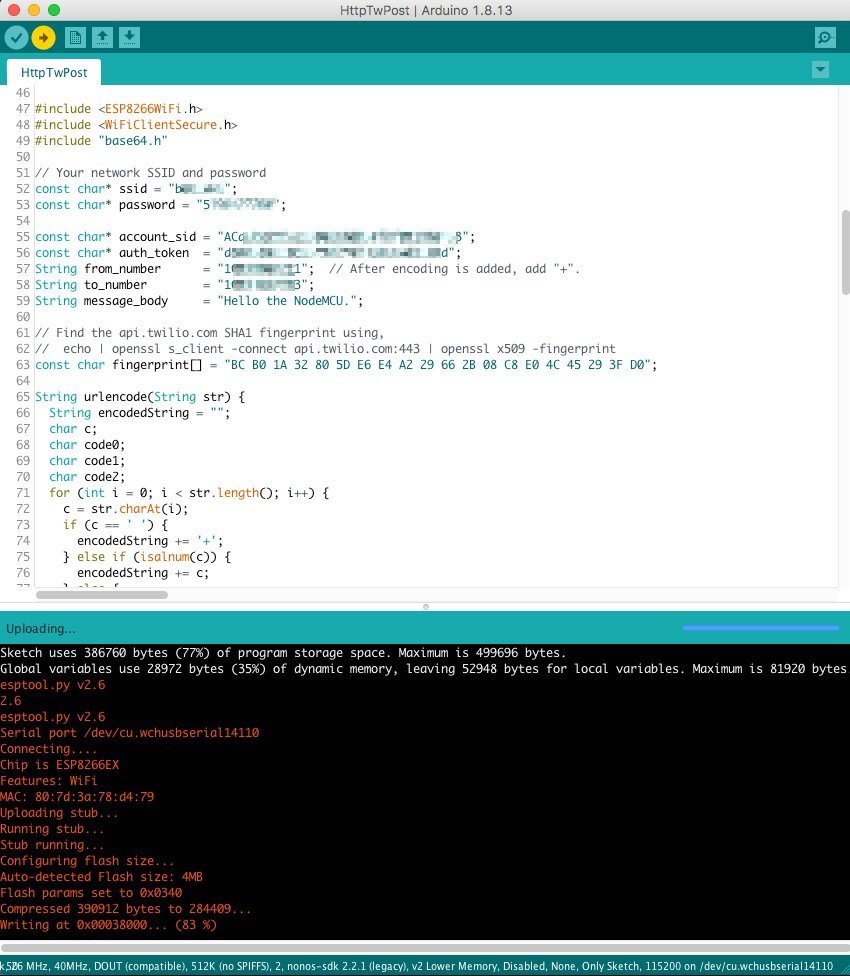
Task: Click the vertical editor scrollbar thumb
Action: [845, 252]
